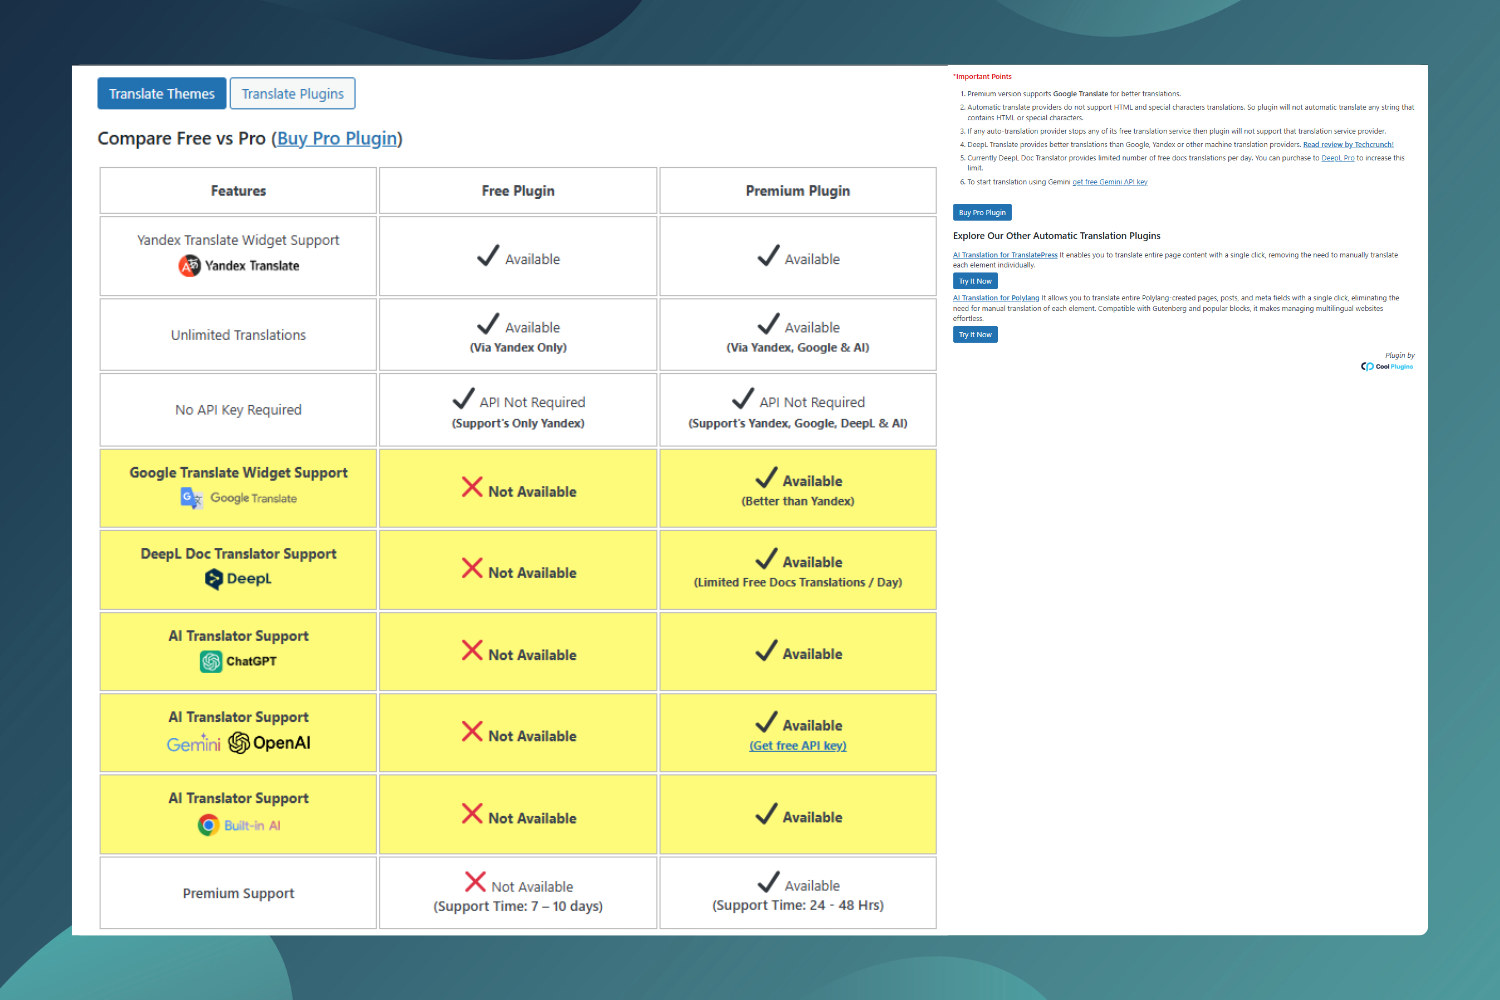Click 'Google Translate Widget Support' label

[x=239, y=473]
